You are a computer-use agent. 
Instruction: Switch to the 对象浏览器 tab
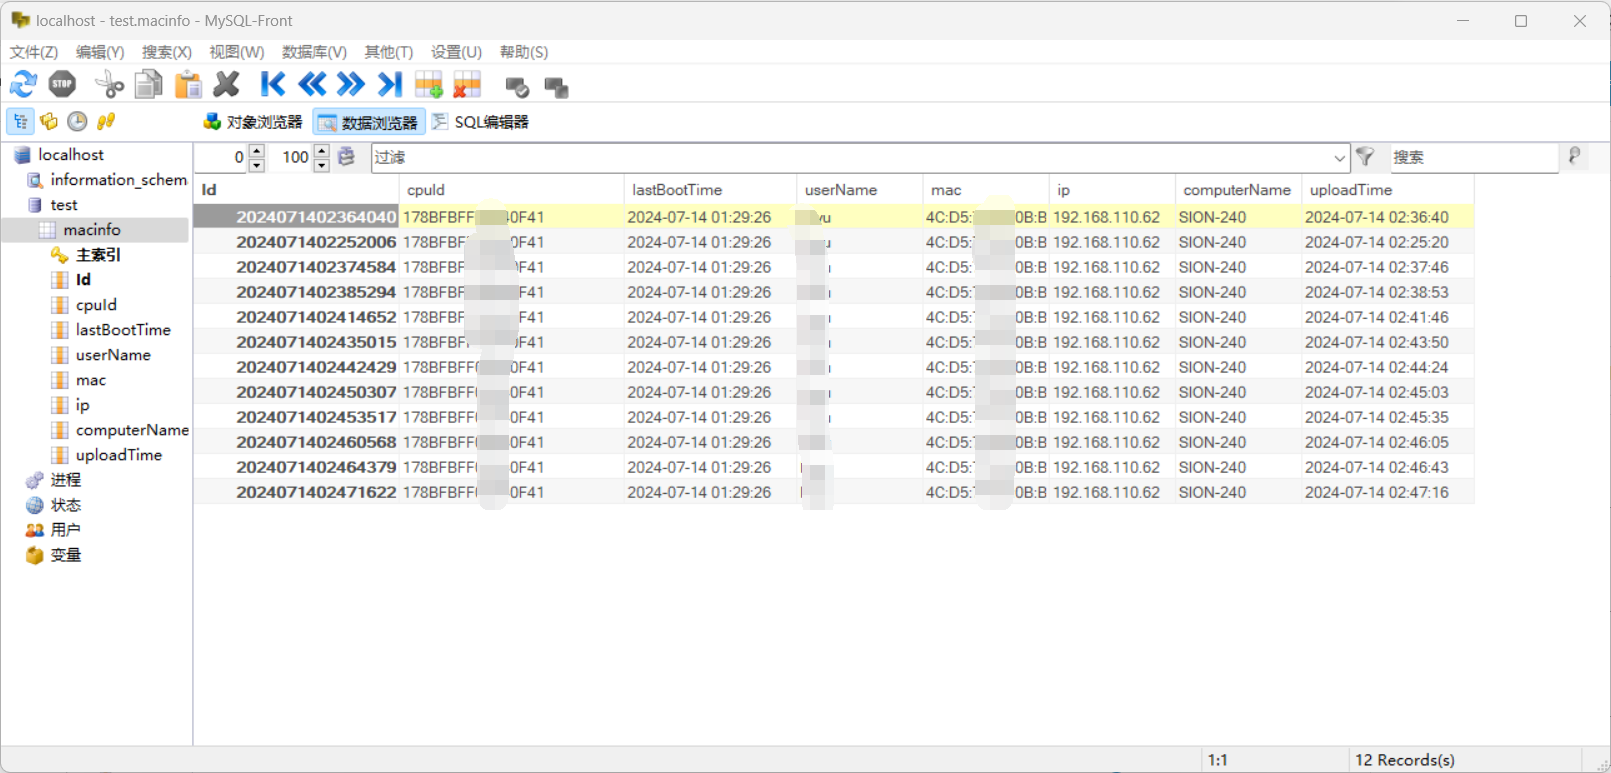[253, 122]
